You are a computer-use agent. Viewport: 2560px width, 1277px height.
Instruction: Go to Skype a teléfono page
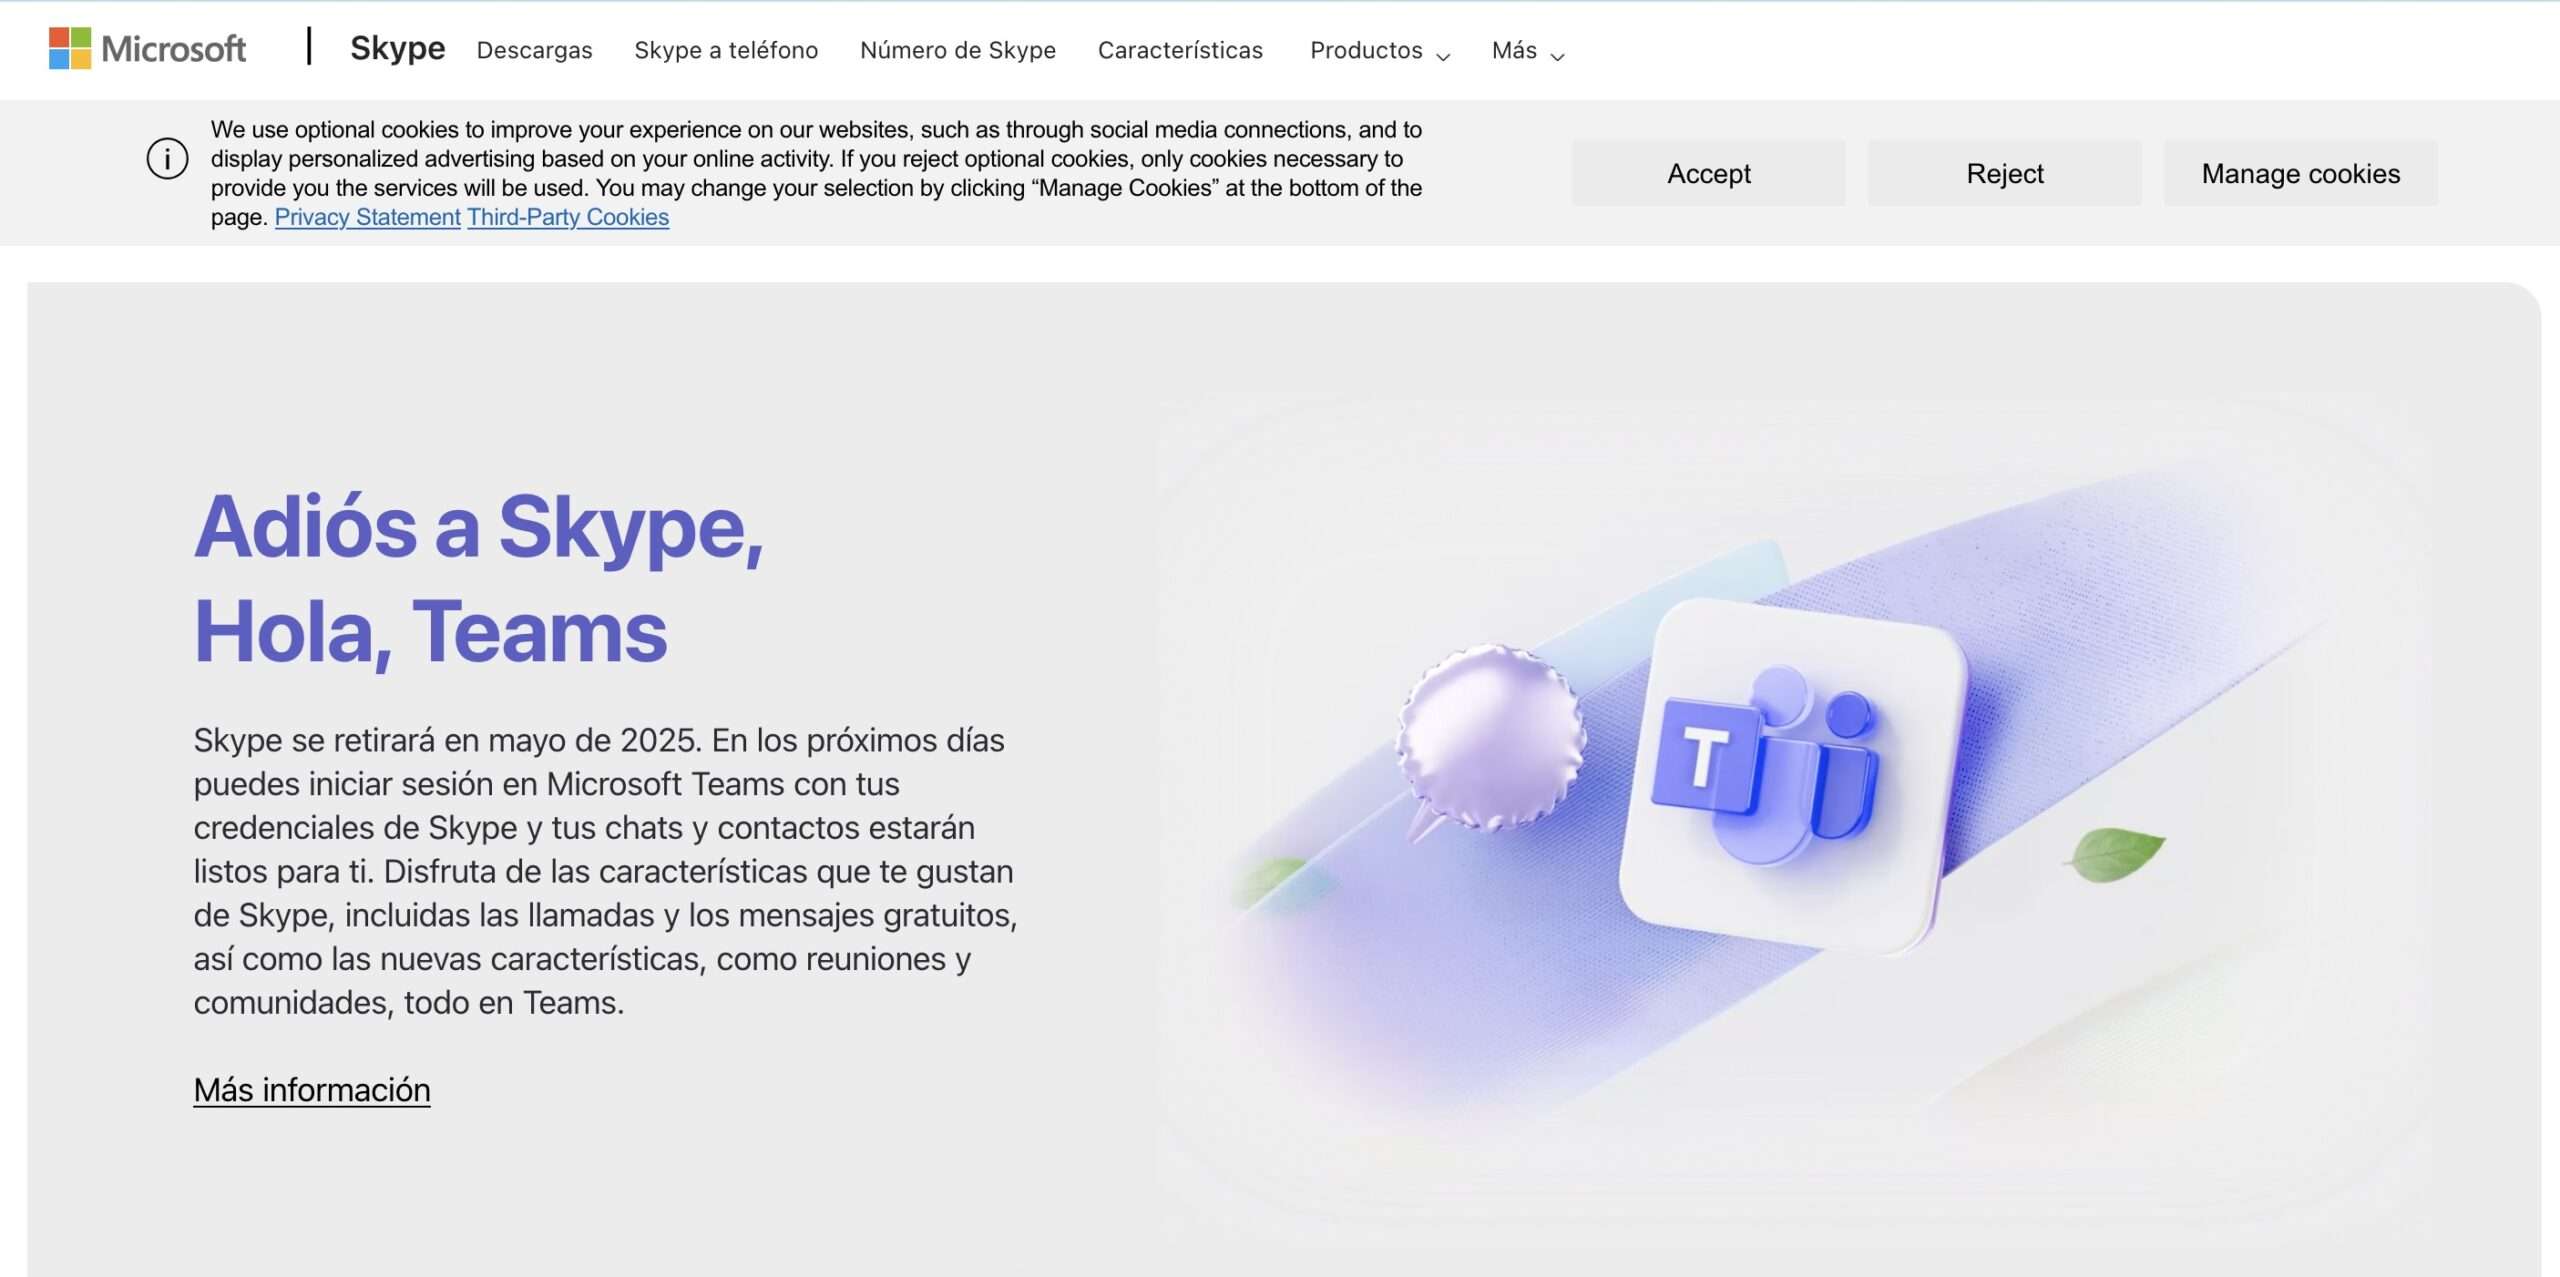click(x=726, y=50)
